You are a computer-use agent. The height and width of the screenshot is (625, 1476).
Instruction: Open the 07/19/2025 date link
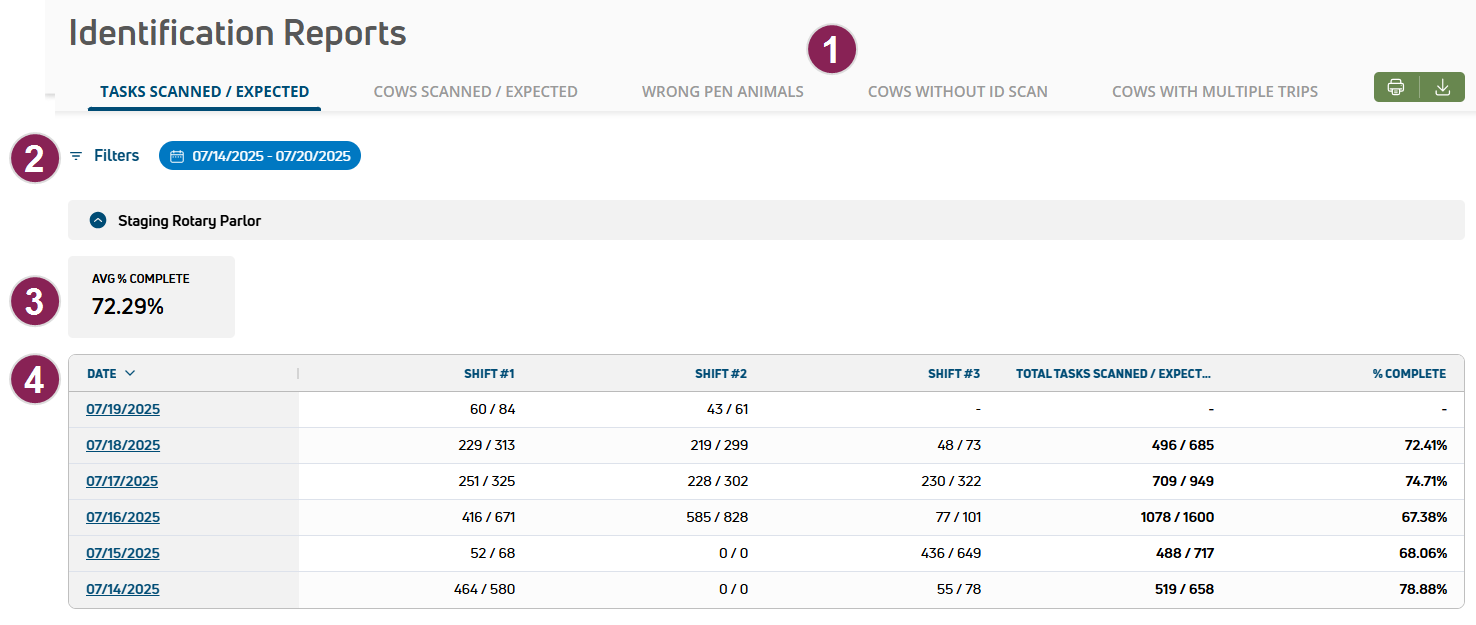point(123,409)
